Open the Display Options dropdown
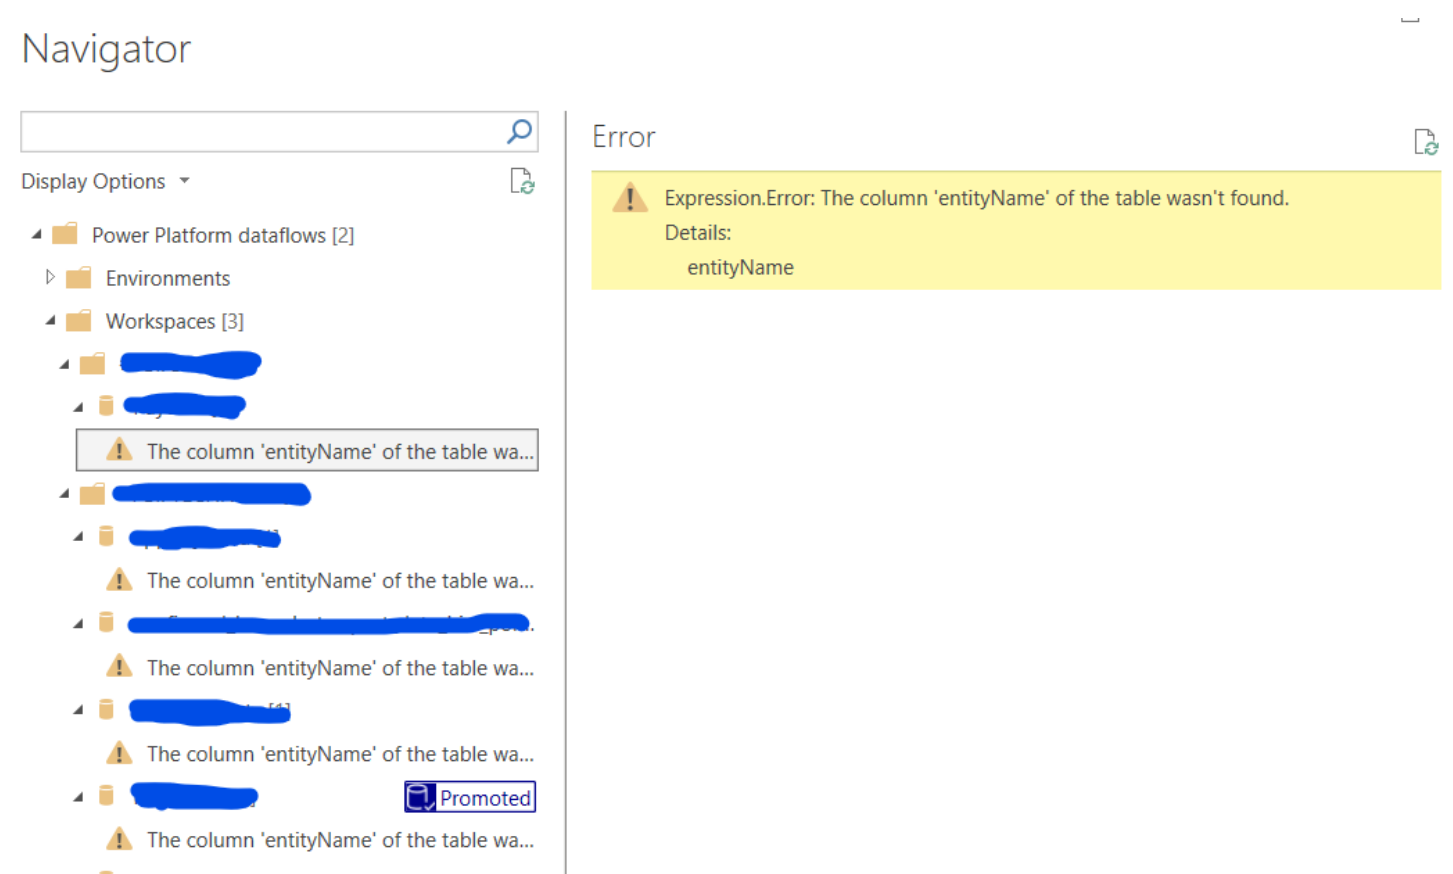 click(x=105, y=181)
